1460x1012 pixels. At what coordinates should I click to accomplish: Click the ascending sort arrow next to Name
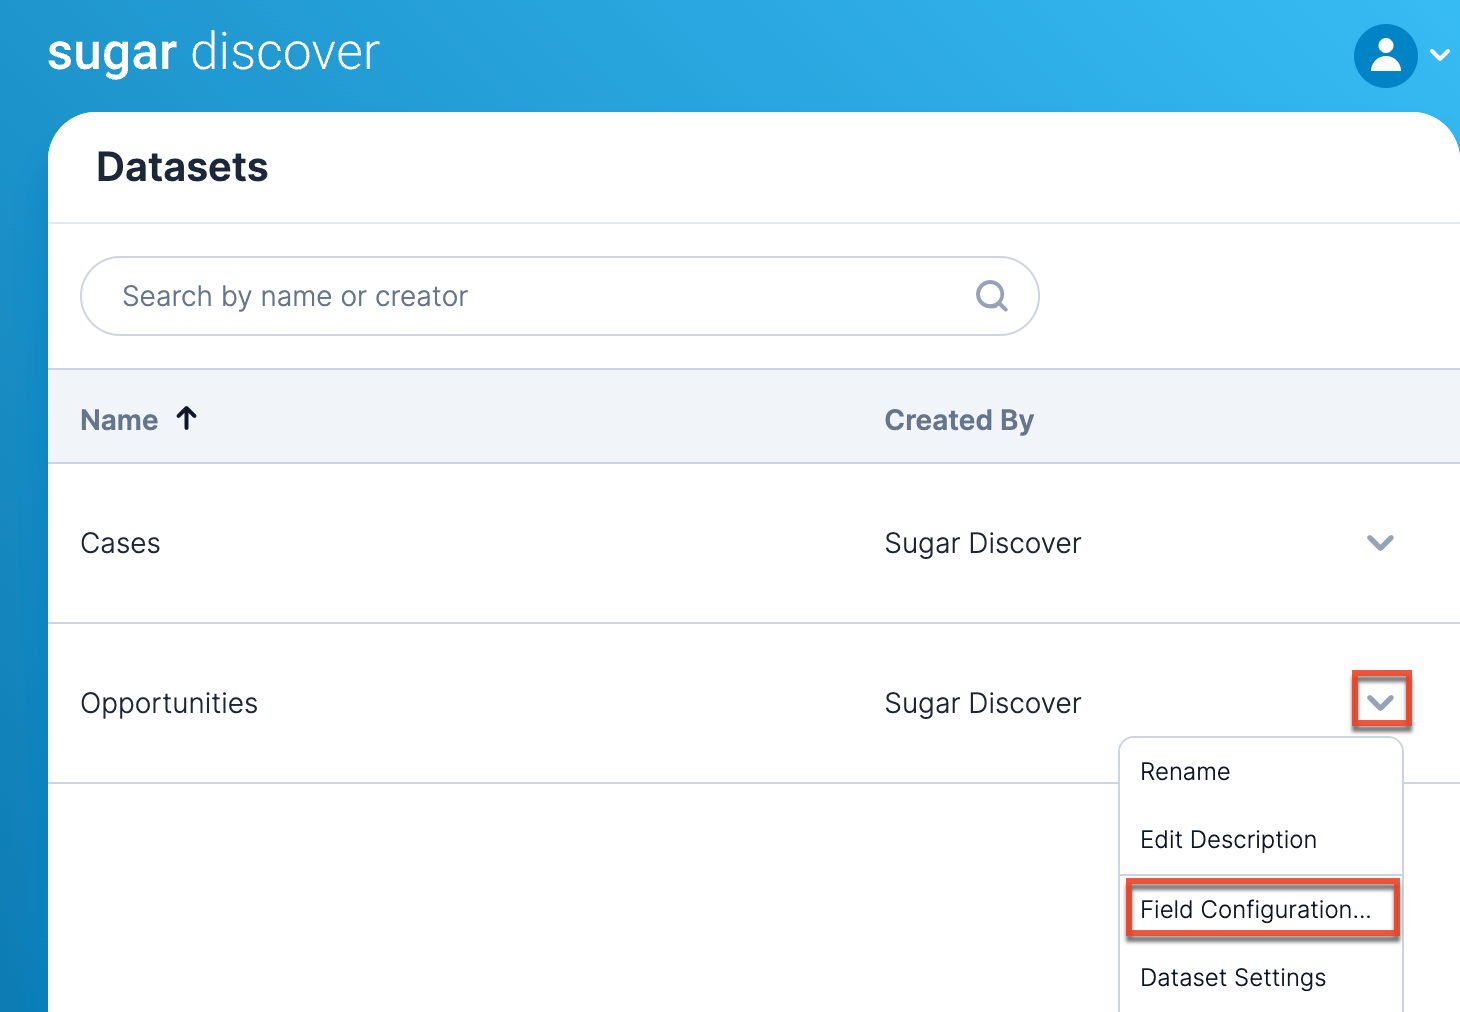pyautogui.click(x=187, y=418)
